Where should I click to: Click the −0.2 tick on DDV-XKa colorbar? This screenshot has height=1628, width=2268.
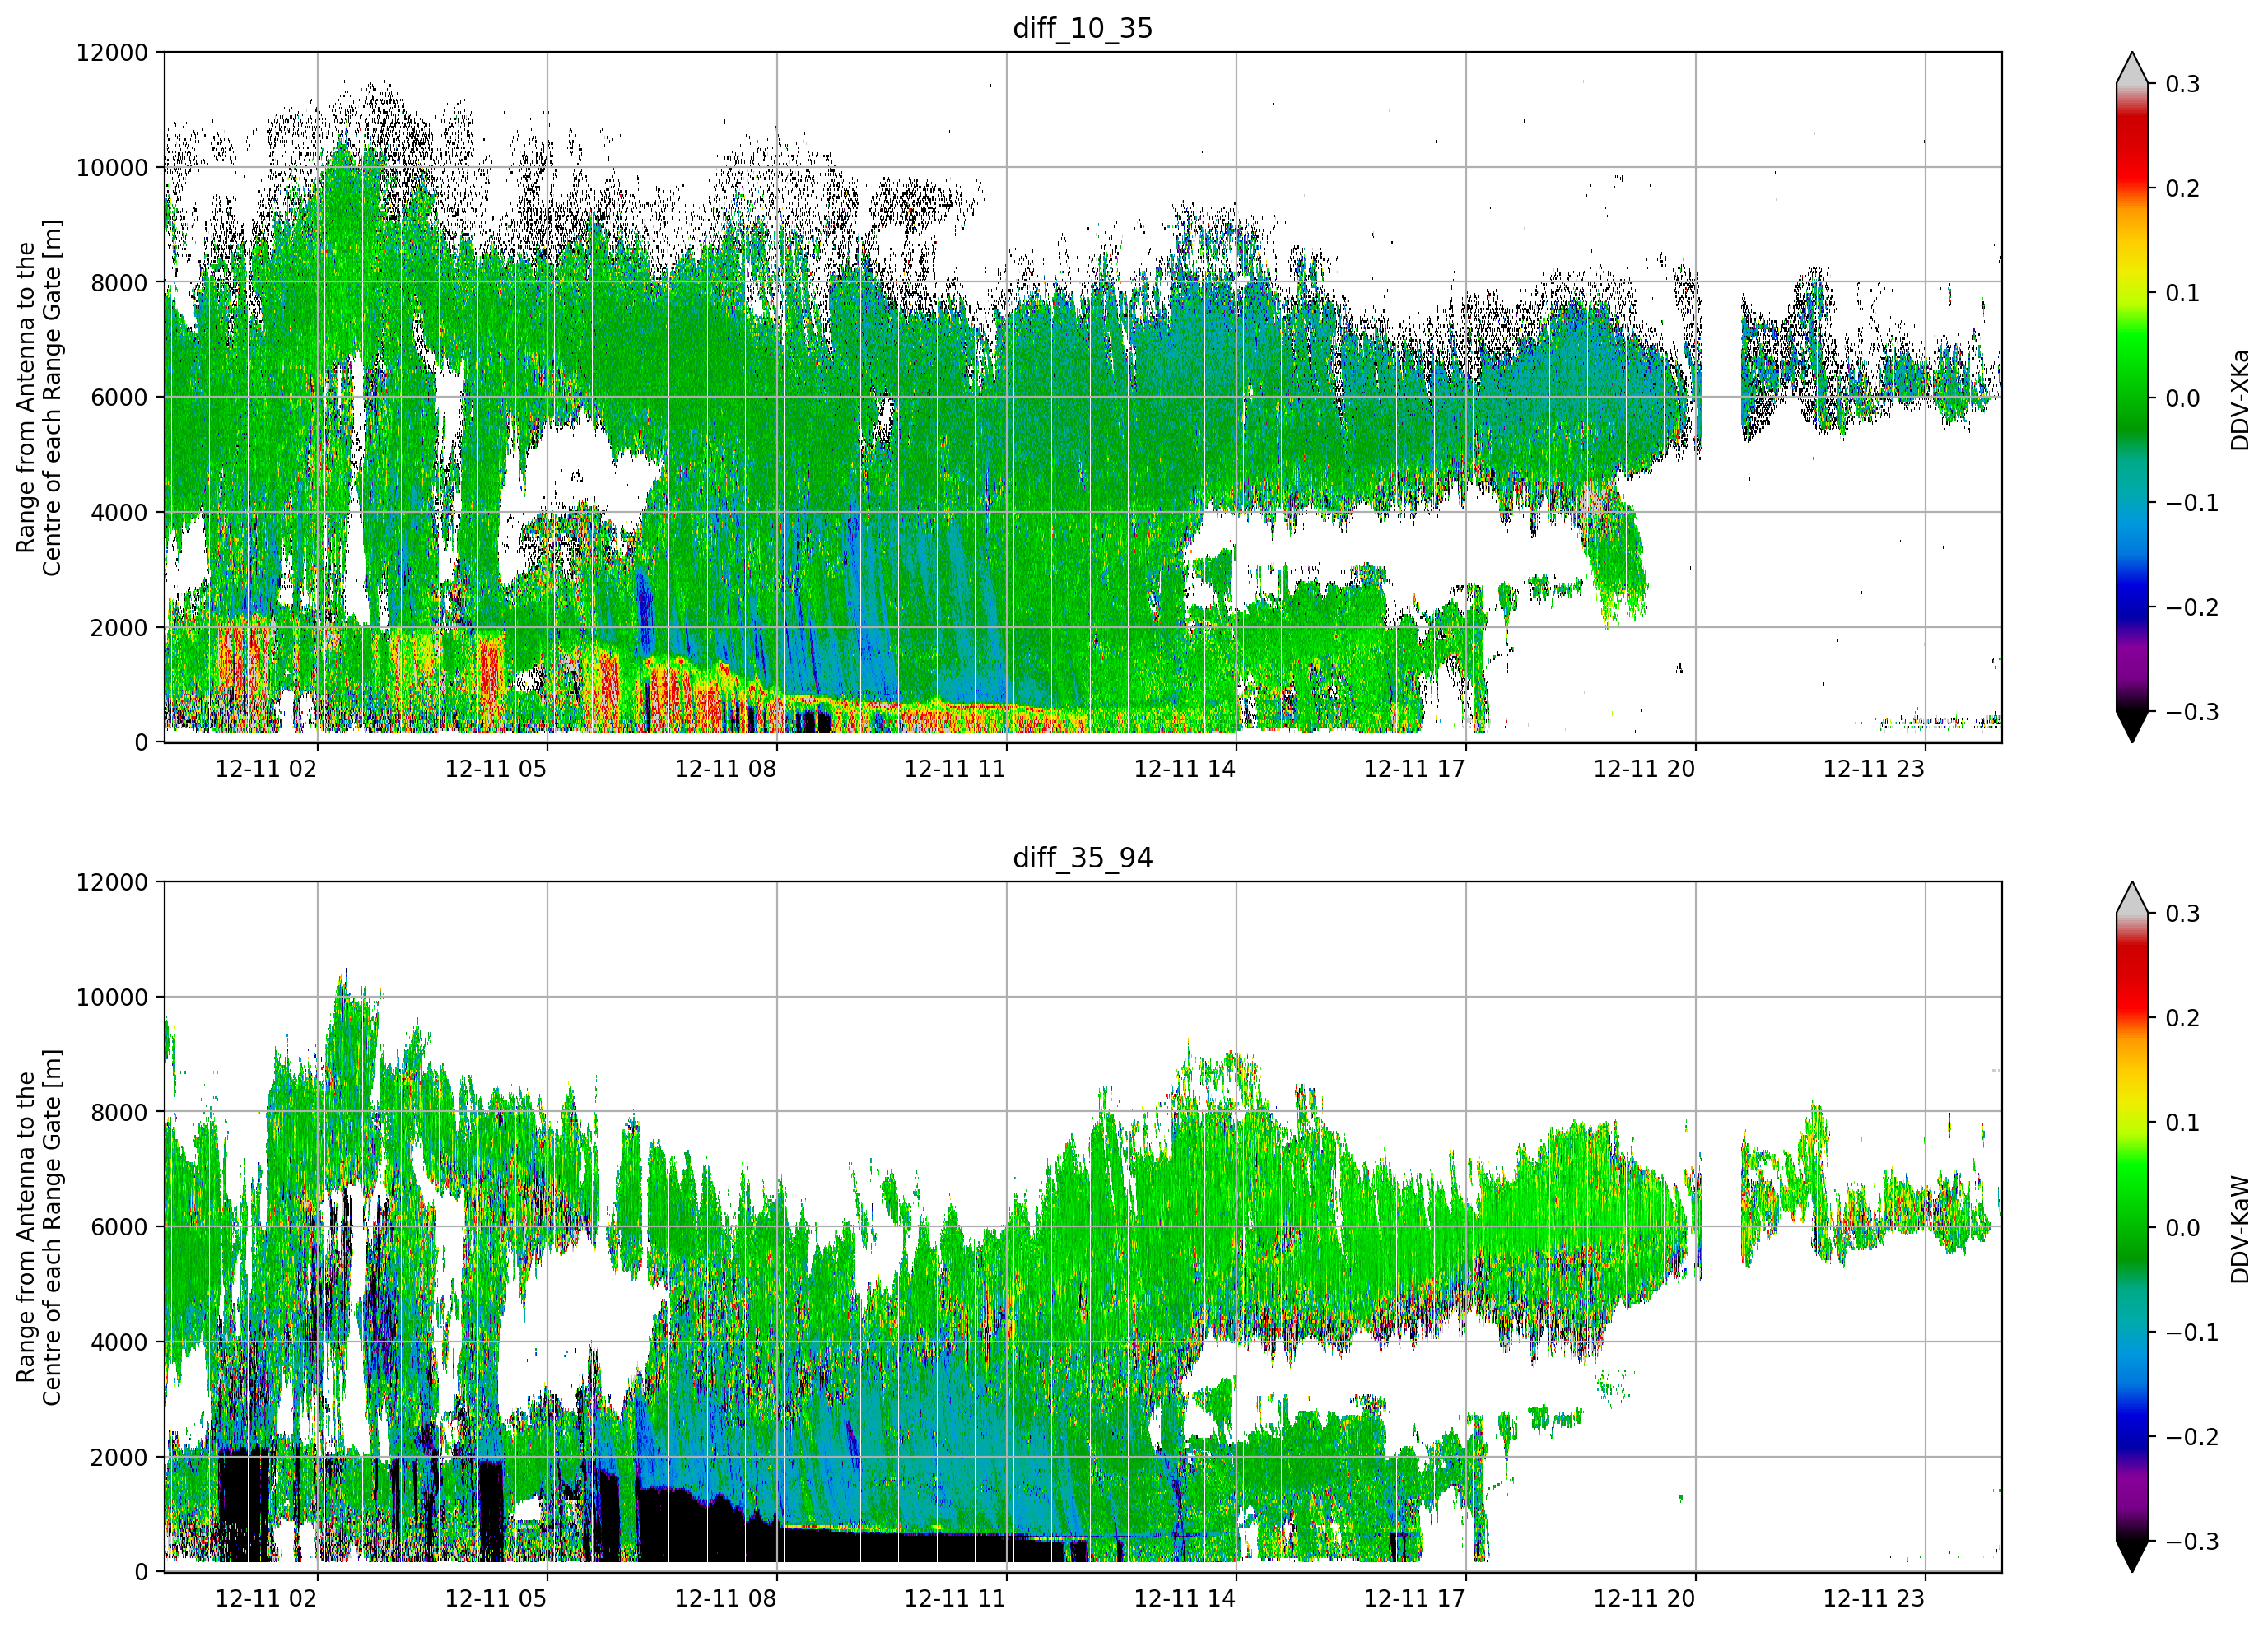tap(2191, 607)
